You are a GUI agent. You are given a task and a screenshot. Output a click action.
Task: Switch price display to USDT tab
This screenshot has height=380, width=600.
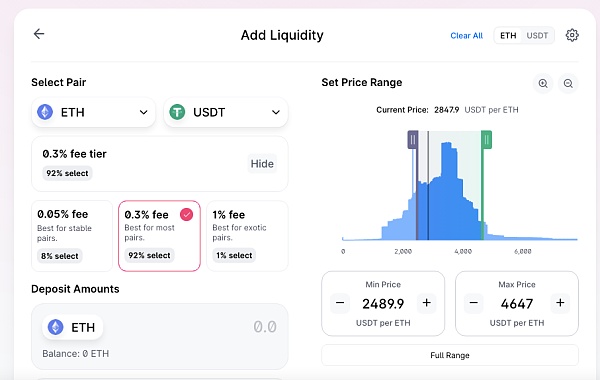click(x=537, y=36)
